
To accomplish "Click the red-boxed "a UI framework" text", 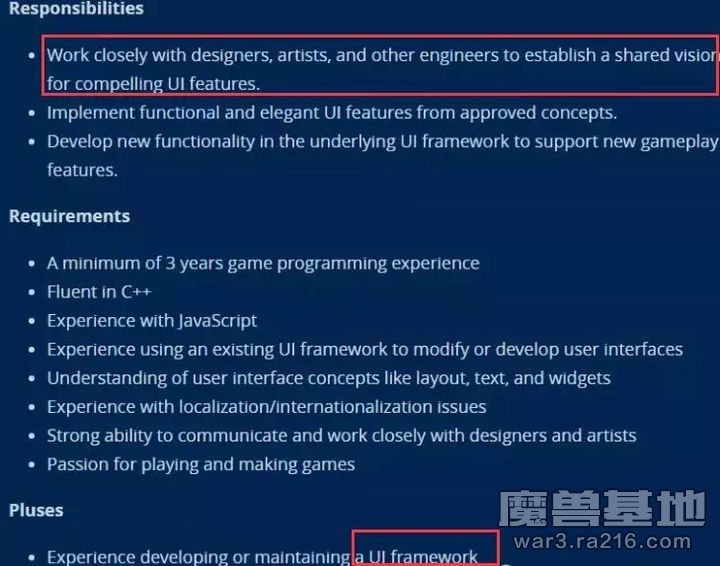I will 424,556.
